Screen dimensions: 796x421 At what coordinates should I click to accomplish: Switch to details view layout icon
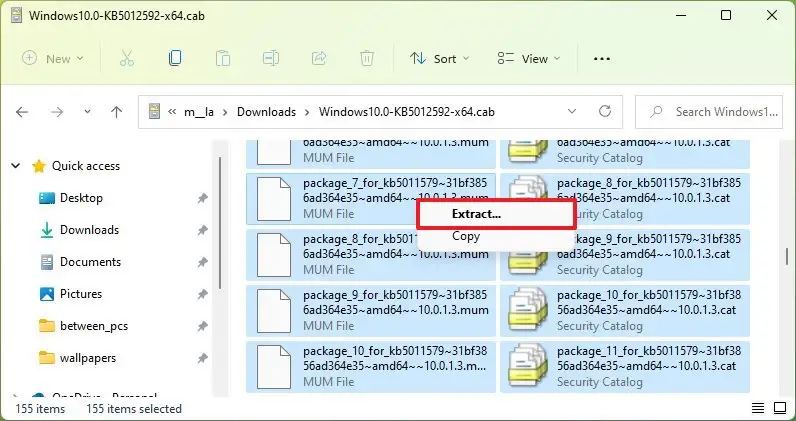pos(758,408)
